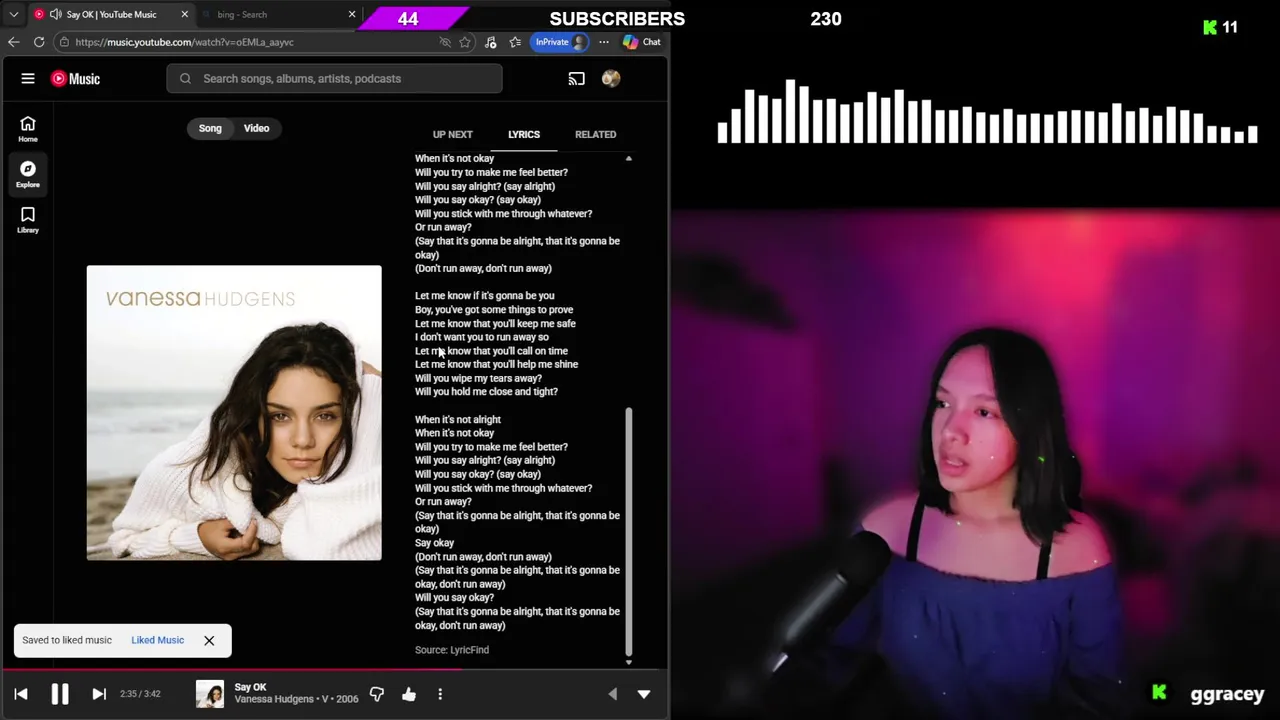Click the browser back arrow
The width and height of the screenshot is (1280, 720).
click(14, 42)
